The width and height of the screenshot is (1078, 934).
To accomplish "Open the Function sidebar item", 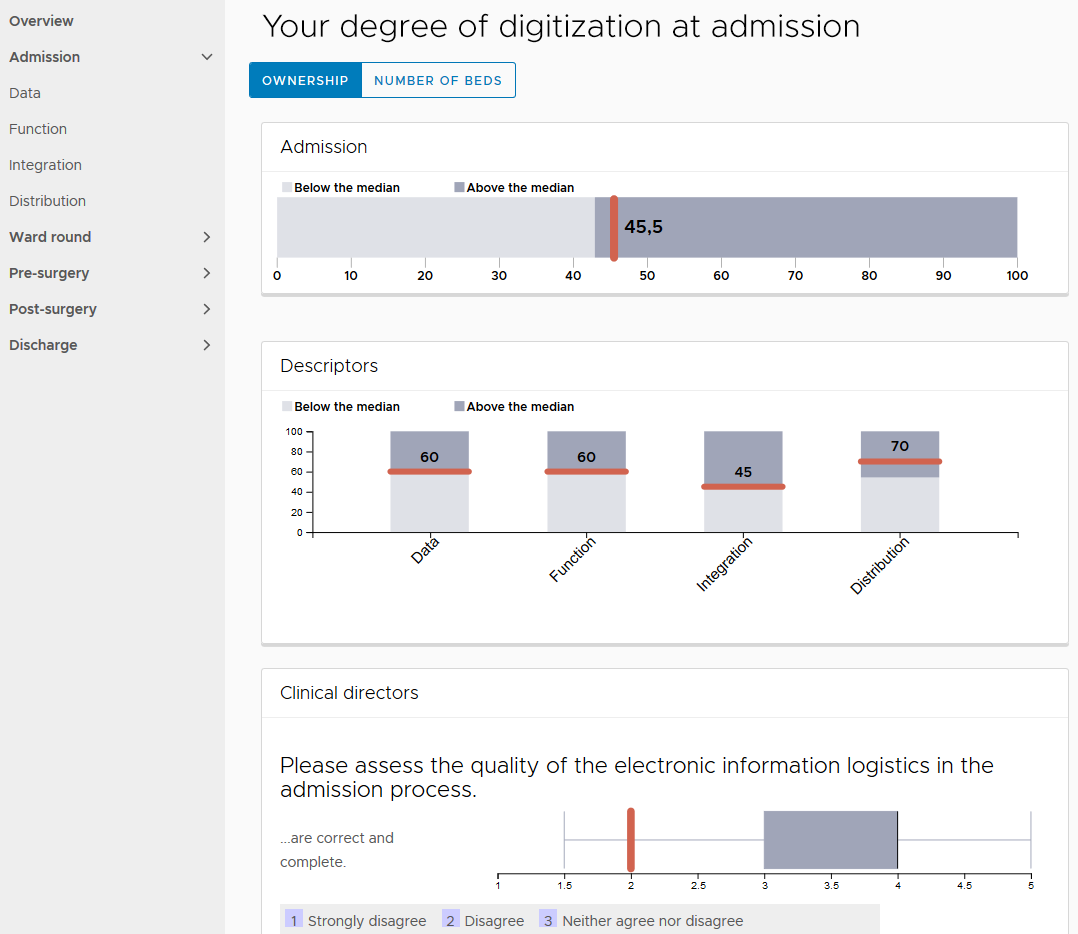I will 38,129.
